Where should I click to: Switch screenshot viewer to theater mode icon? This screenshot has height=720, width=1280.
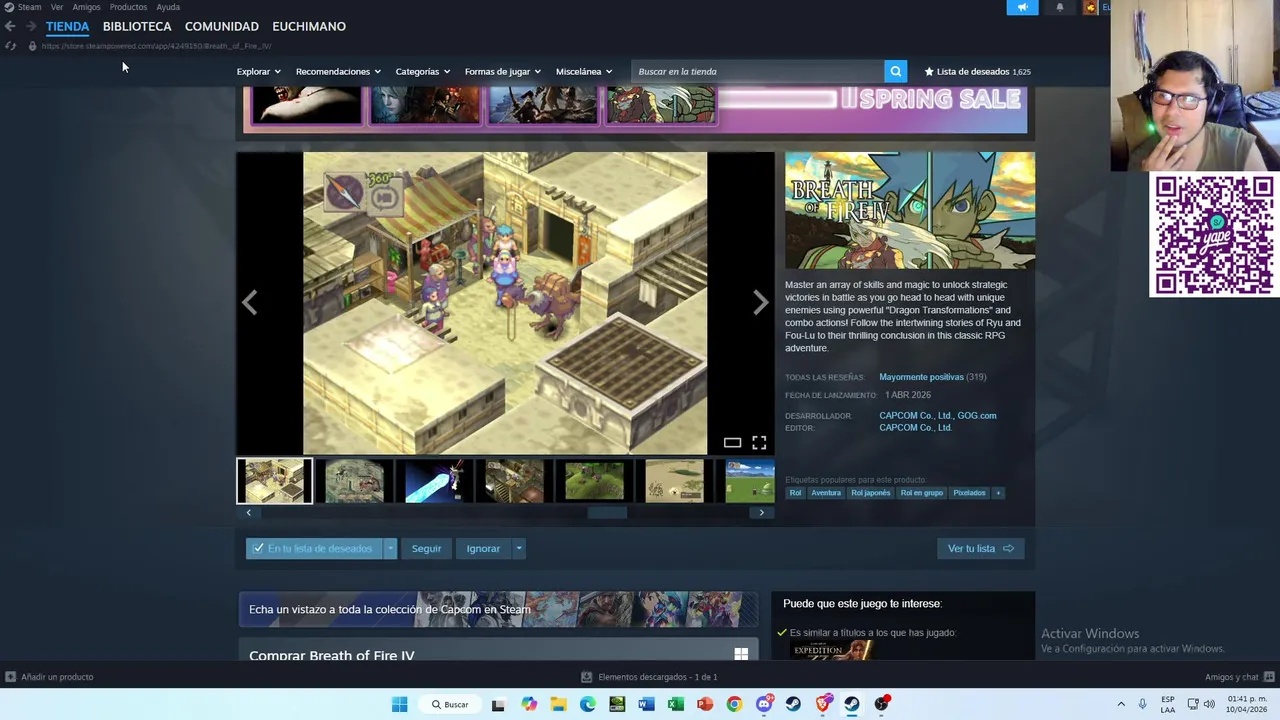click(733, 443)
